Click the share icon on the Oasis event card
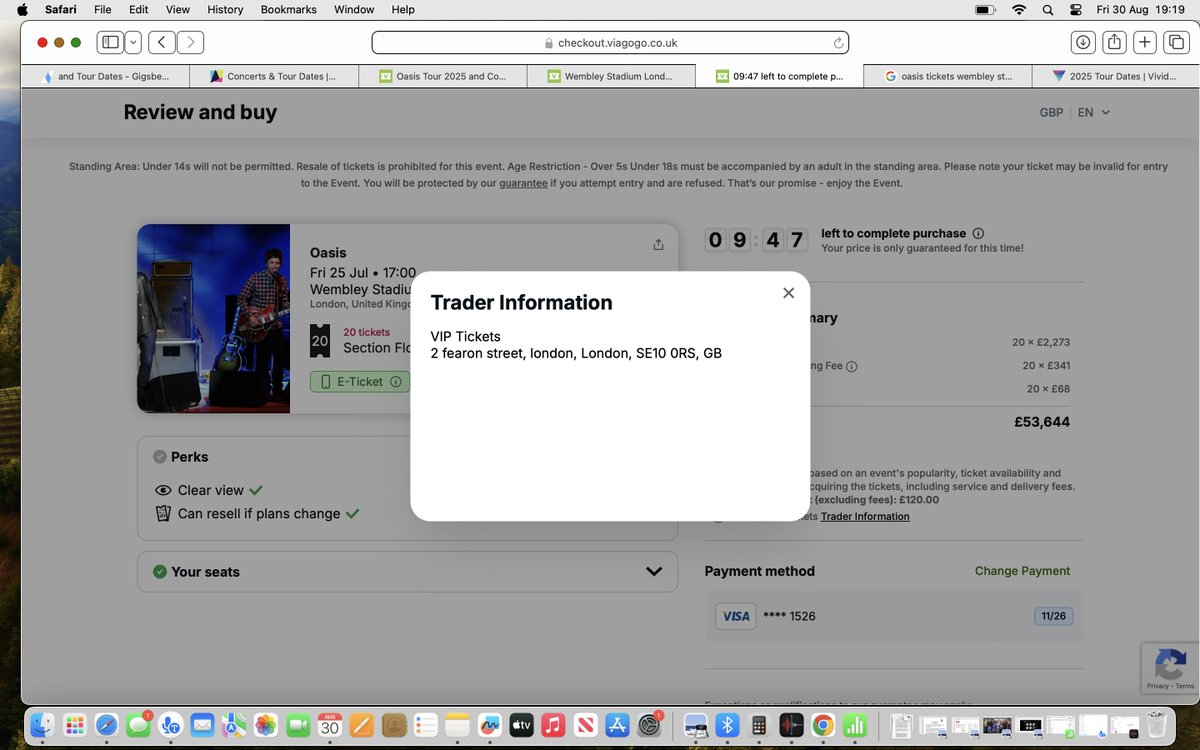The width and height of the screenshot is (1200, 750). pos(658,245)
